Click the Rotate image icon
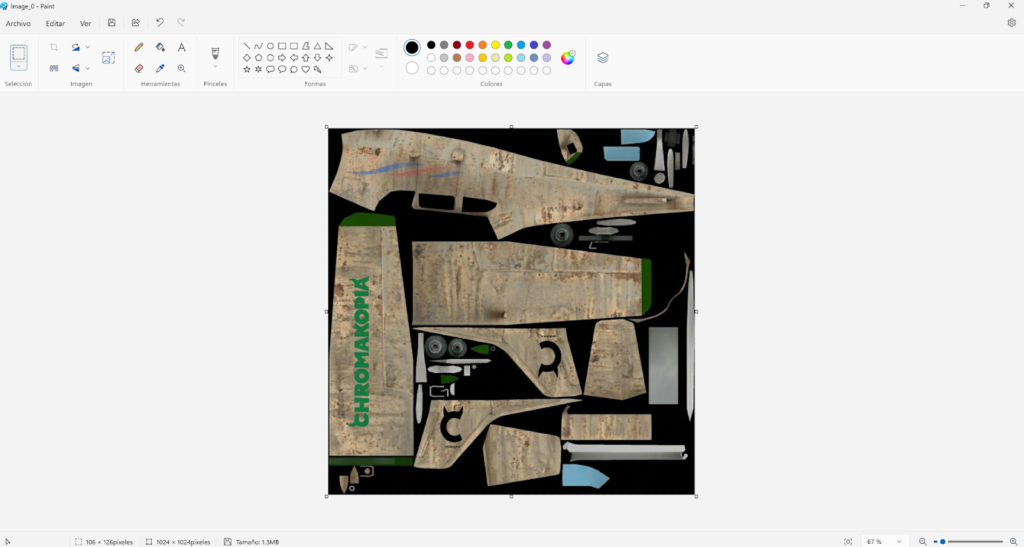This screenshot has height=547, width=1024. pyautogui.click(x=76, y=47)
